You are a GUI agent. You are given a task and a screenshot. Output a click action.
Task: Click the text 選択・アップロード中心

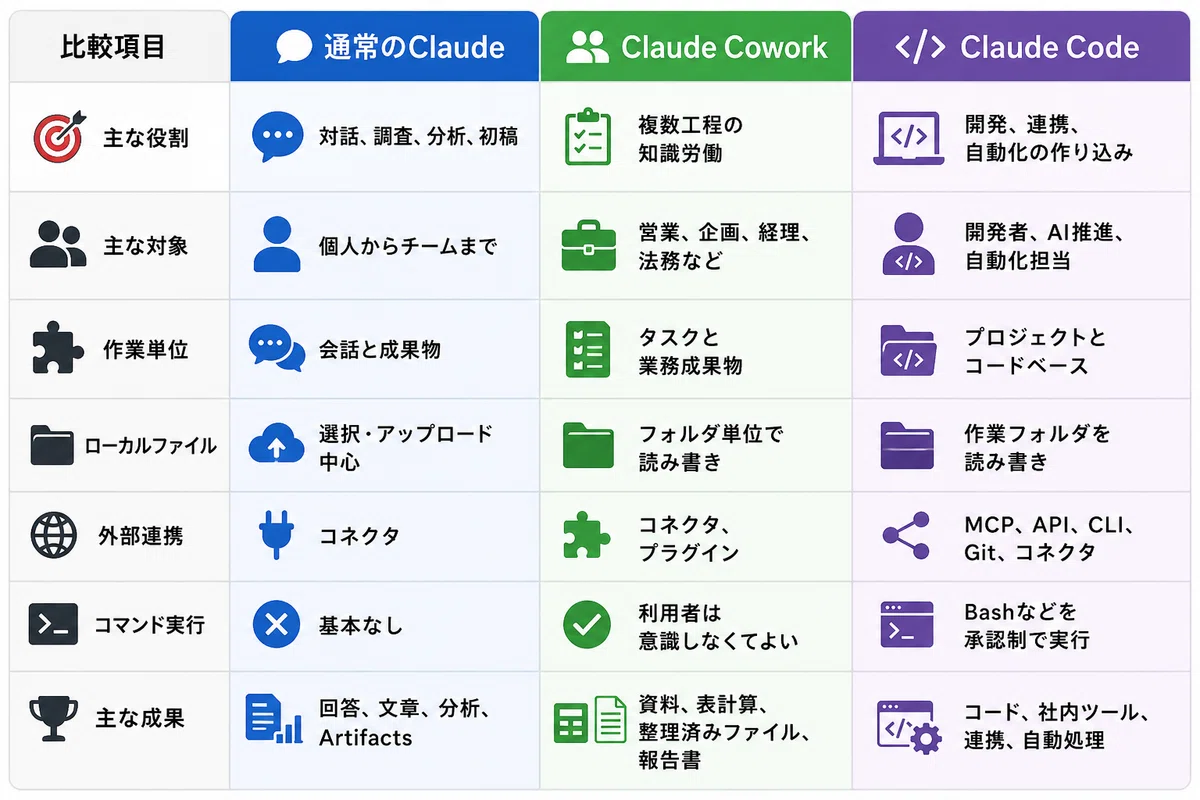pyautogui.click(x=406, y=447)
